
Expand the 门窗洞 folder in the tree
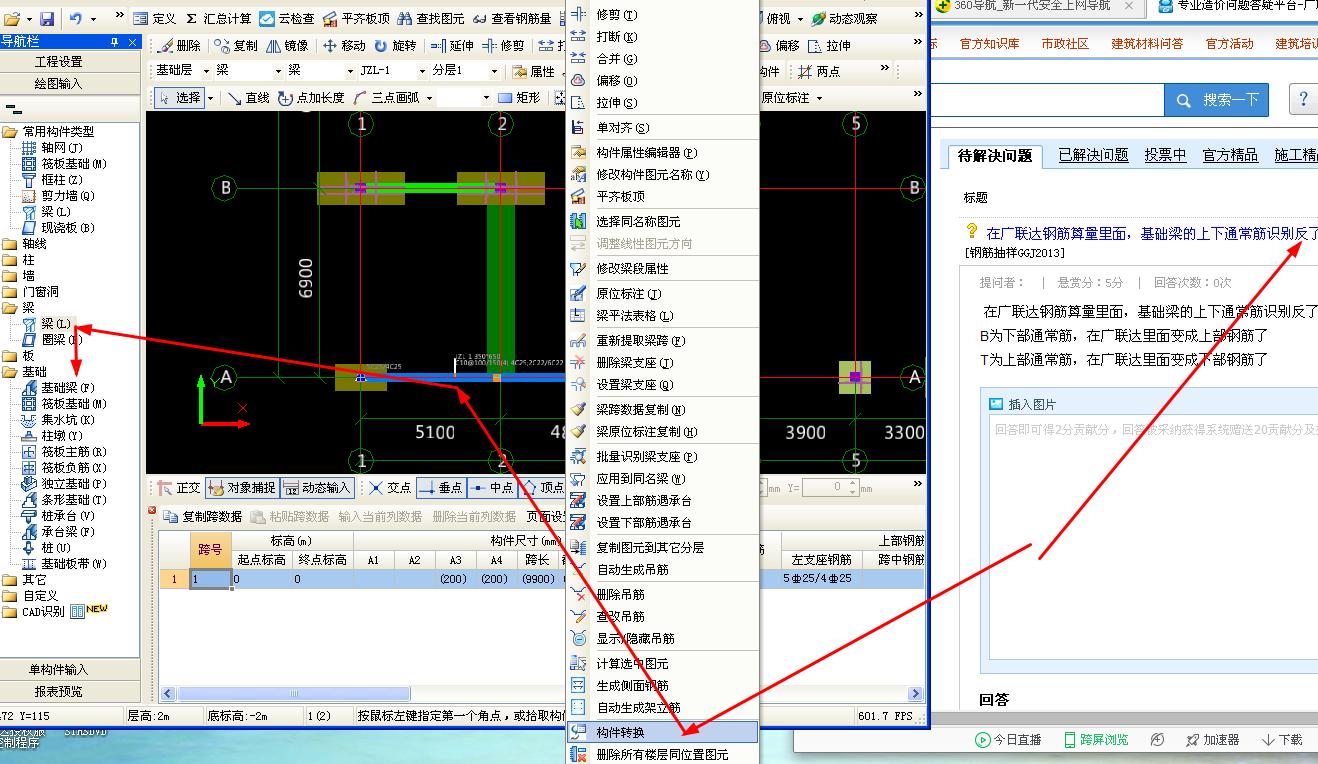9,292
